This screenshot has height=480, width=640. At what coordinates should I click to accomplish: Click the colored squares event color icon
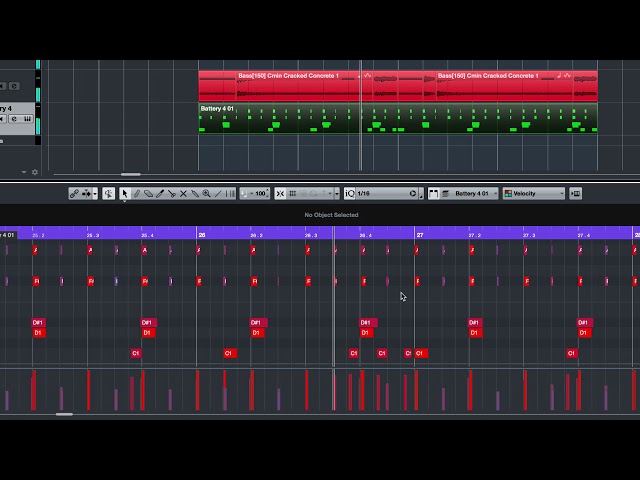tap(508, 193)
